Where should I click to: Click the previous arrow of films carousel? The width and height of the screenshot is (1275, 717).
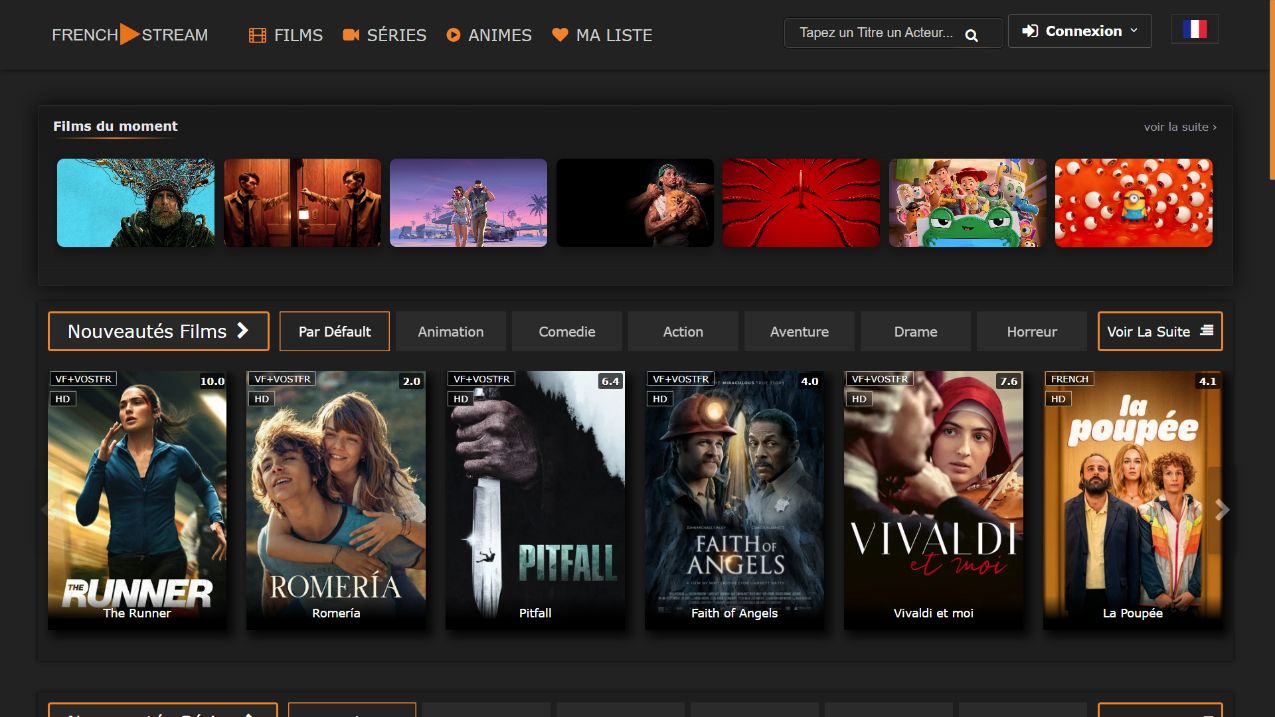click(x=45, y=510)
